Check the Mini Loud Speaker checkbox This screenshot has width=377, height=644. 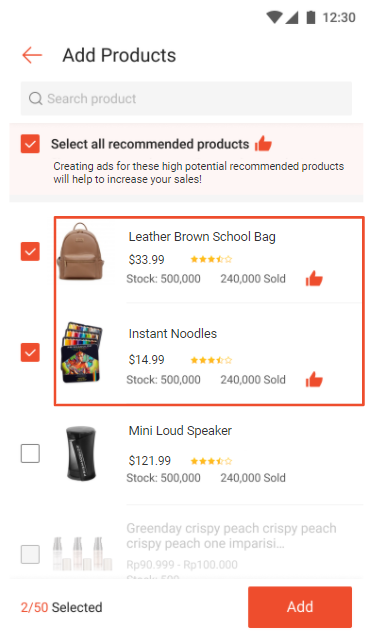[x=30, y=453]
